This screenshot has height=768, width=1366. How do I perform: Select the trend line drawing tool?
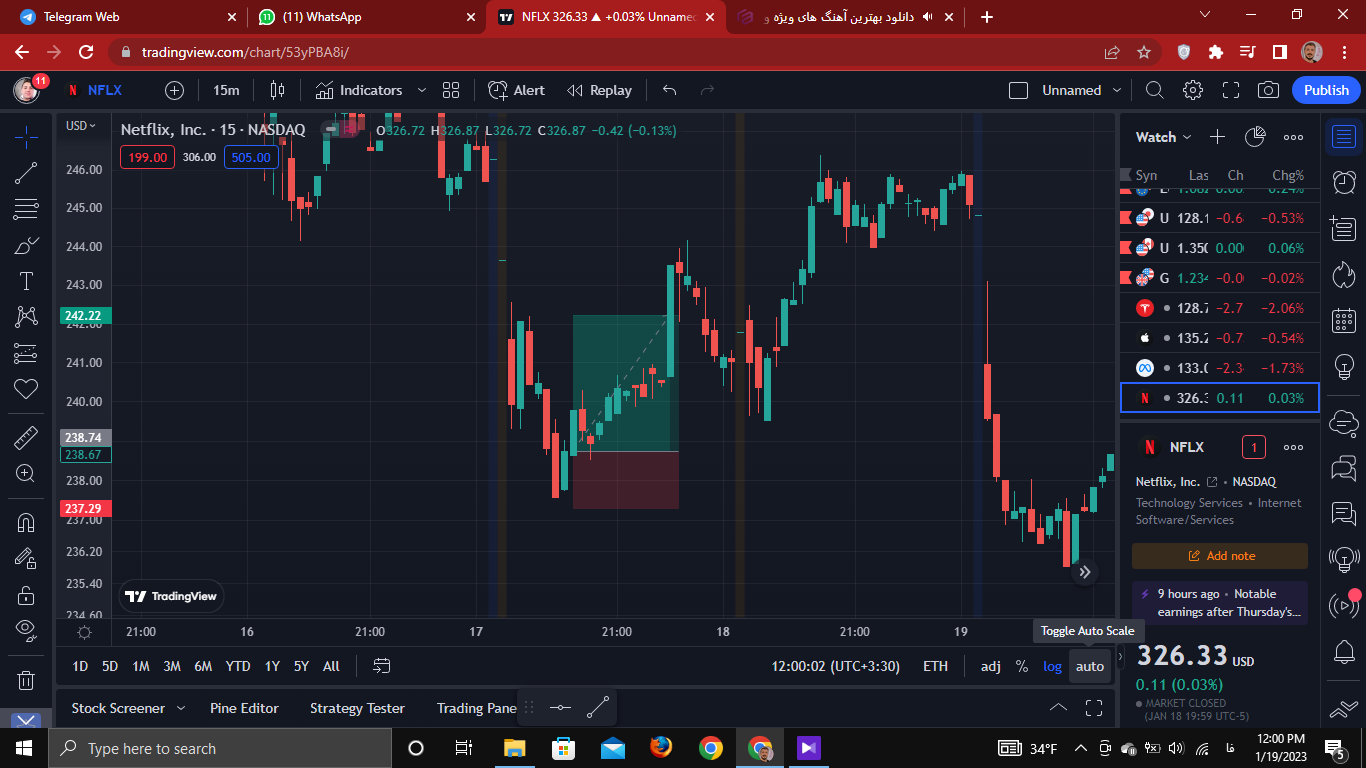(x=27, y=173)
